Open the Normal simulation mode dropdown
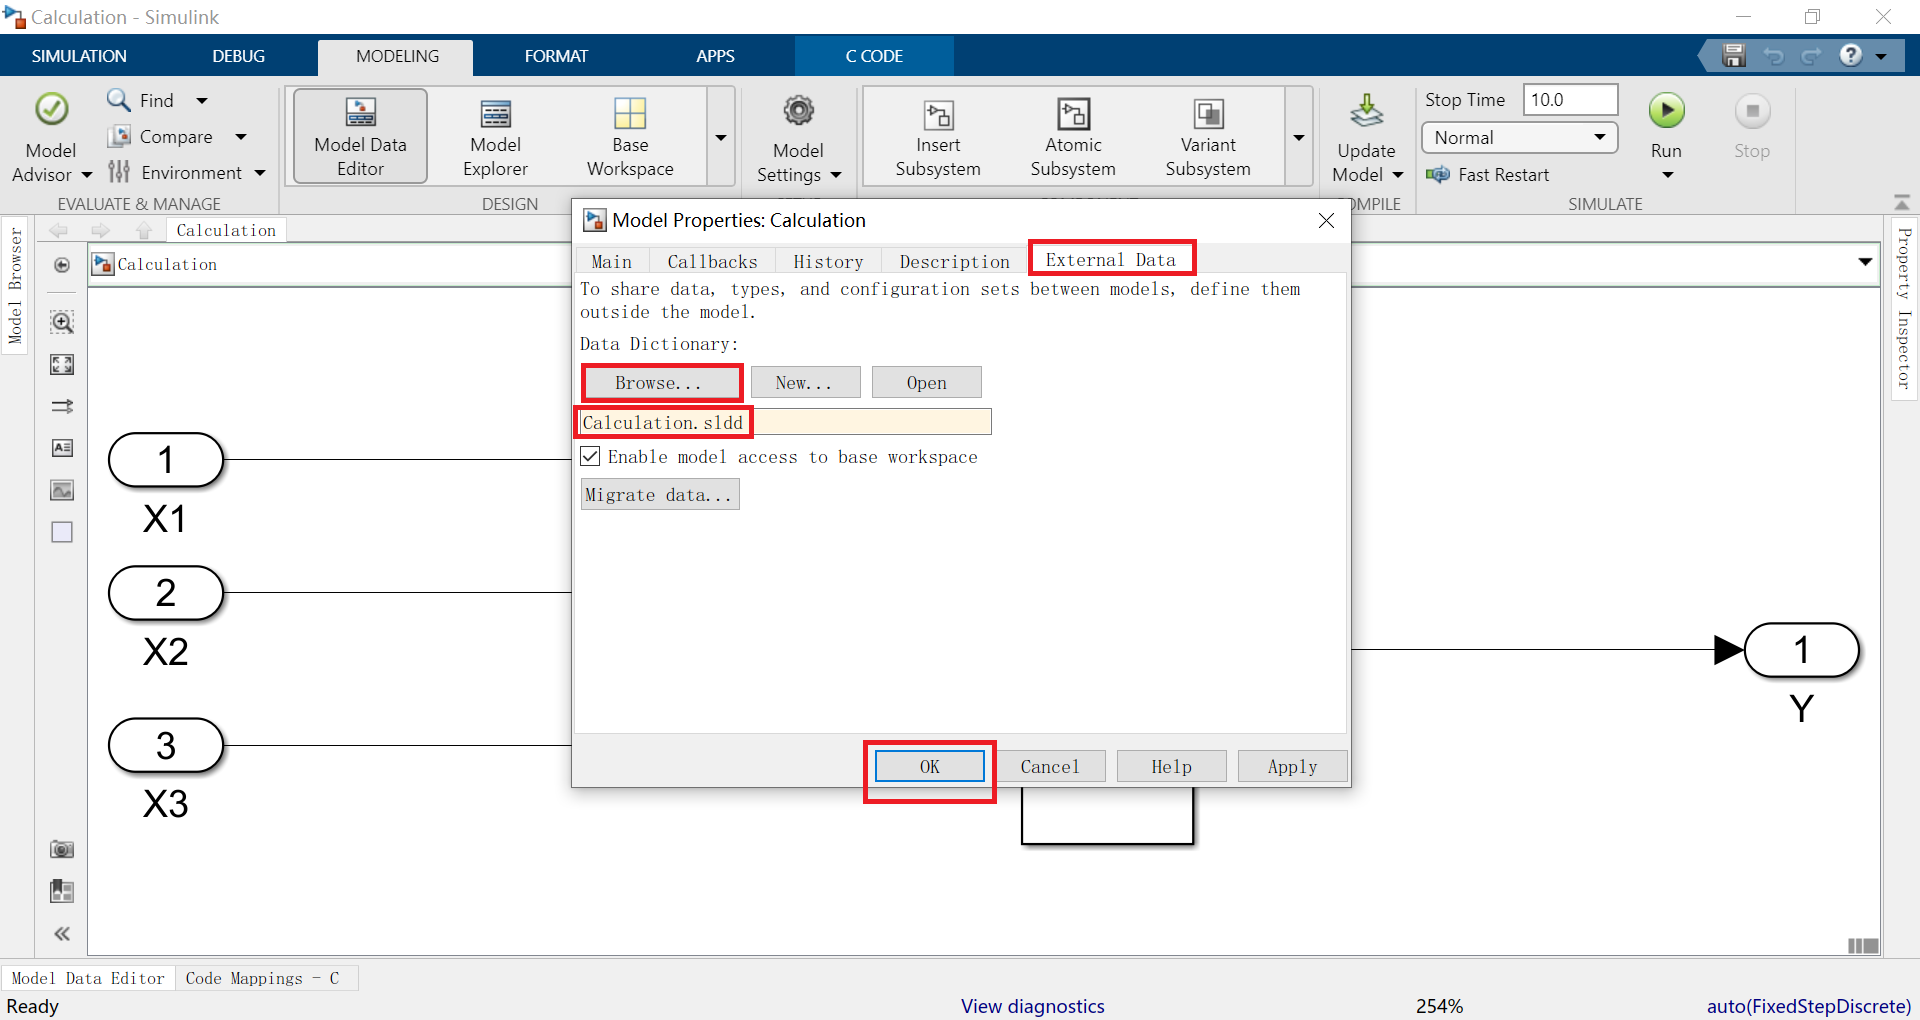The image size is (1920, 1020). click(1520, 137)
